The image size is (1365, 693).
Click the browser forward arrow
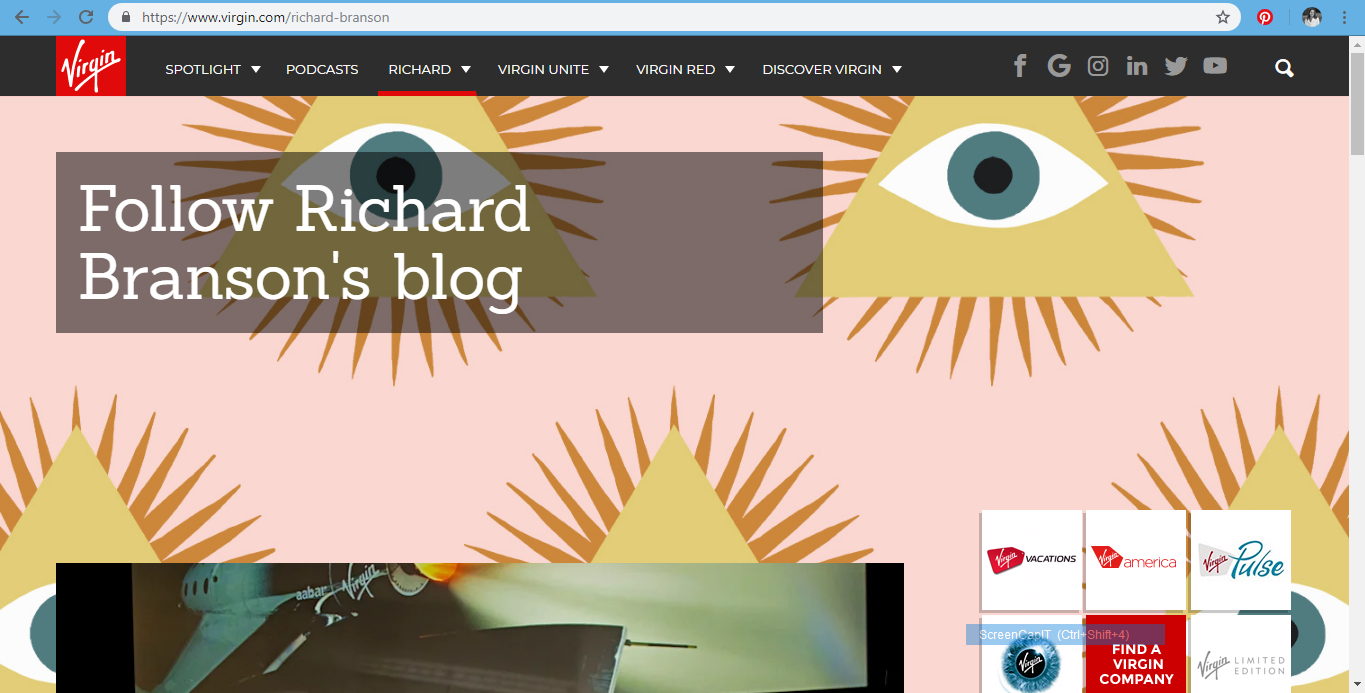click(x=54, y=17)
